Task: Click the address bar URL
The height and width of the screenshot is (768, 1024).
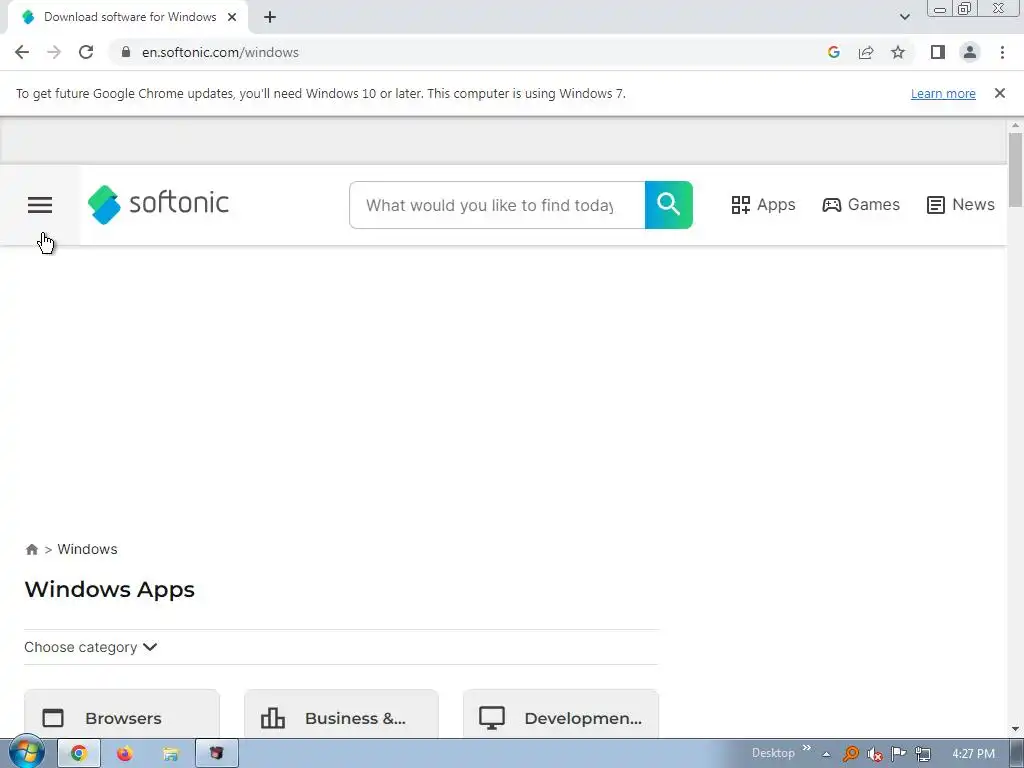Action: coord(220,52)
